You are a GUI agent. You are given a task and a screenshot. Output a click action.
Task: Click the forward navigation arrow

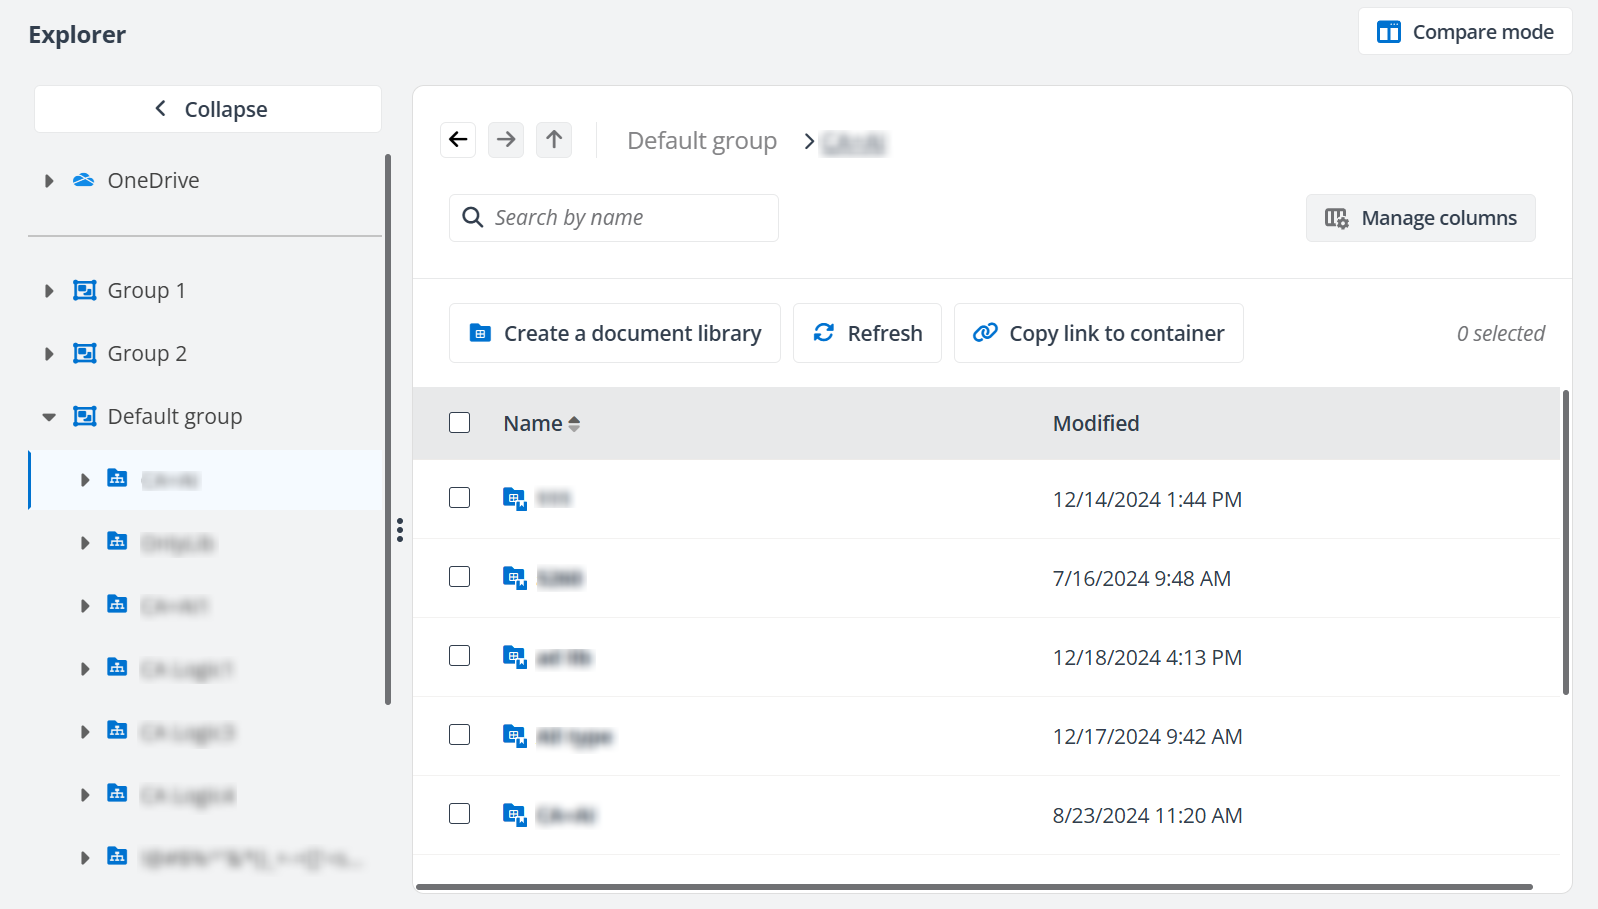coord(506,140)
